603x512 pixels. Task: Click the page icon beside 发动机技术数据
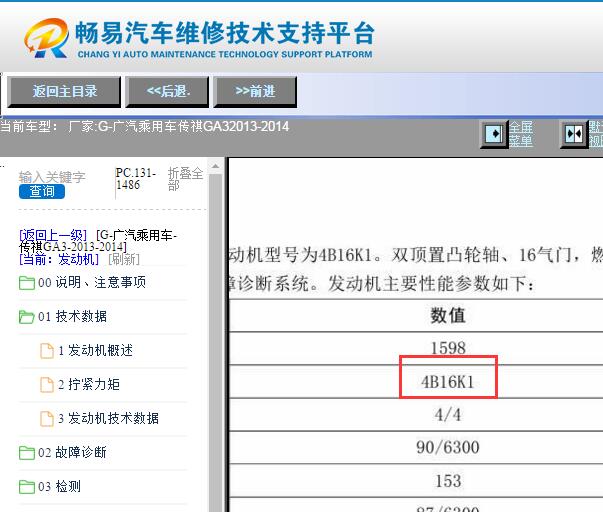pyautogui.click(x=47, y=419)
